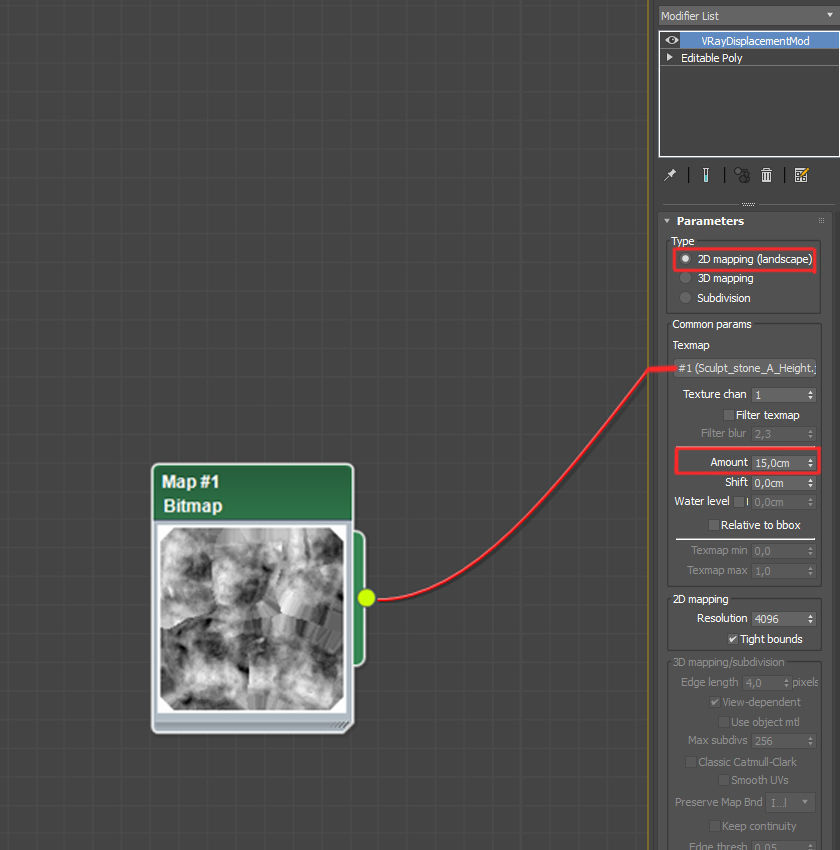Select 2D mapping (landscape) radio button
Viewport: 840px width, 850px height.
(686, 259)
